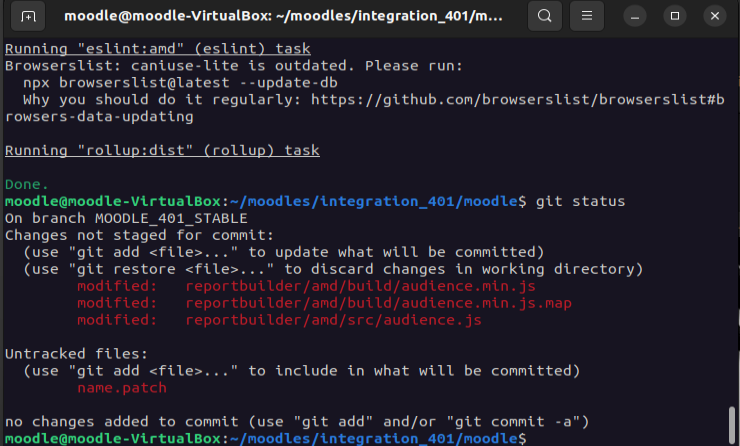
Task: Click 'Untracked files:' heading
Action: [76, 354]
